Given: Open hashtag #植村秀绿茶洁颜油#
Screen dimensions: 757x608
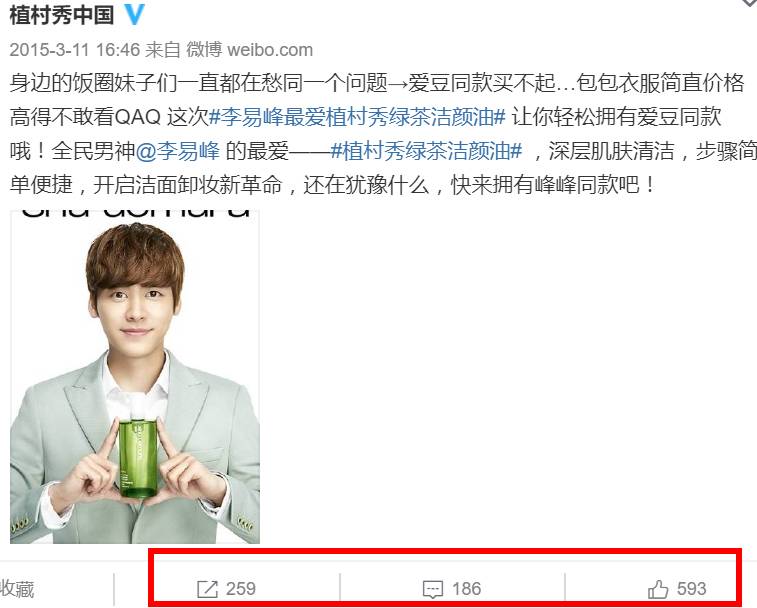Looking at the screenshot, I should (427, 151).
